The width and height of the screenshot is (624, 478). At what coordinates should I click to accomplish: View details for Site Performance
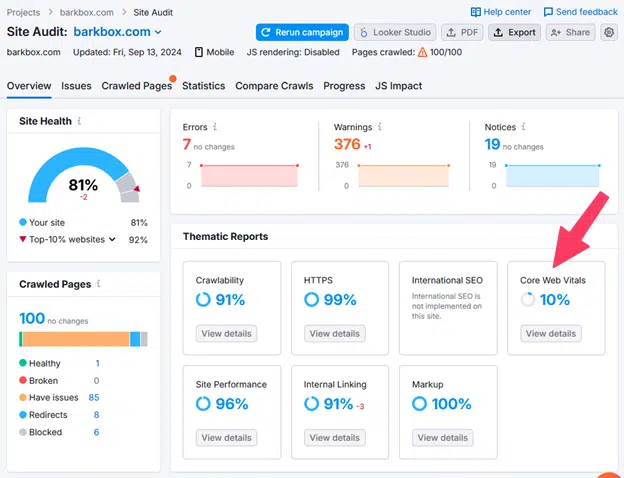click(x=226, y=438)
